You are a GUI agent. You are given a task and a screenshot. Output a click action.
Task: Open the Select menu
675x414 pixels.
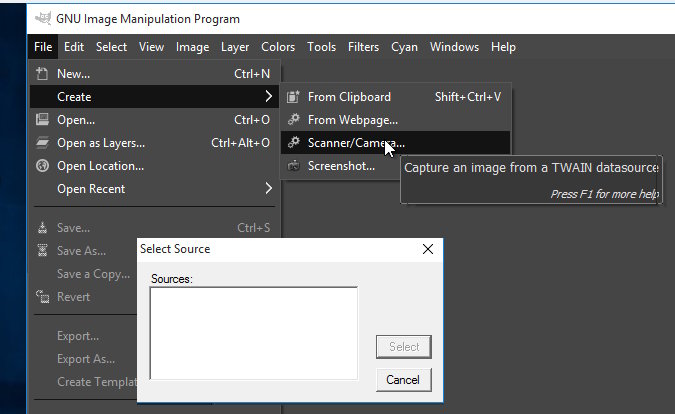click(x=111, y=46)
